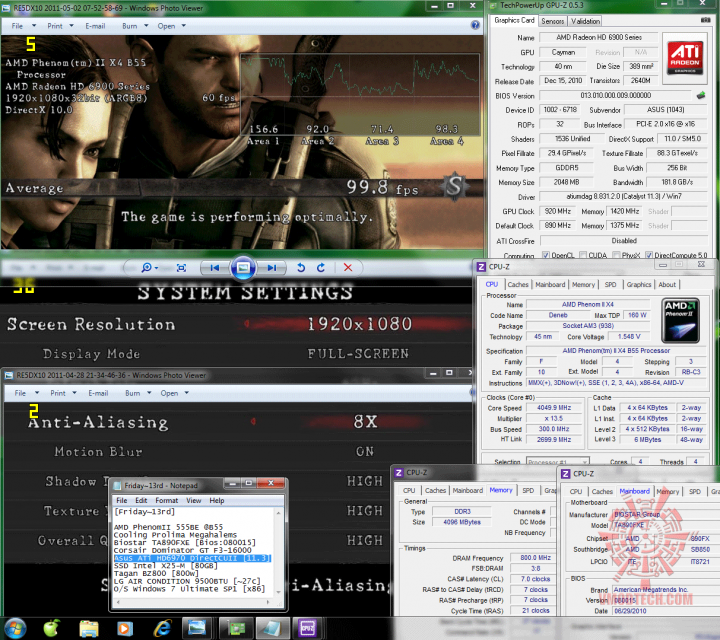Screen dimensions: 720x640
Task: Go to next photo in Photo Viewer
Action: pyautogui.click(x=271, y=268)
